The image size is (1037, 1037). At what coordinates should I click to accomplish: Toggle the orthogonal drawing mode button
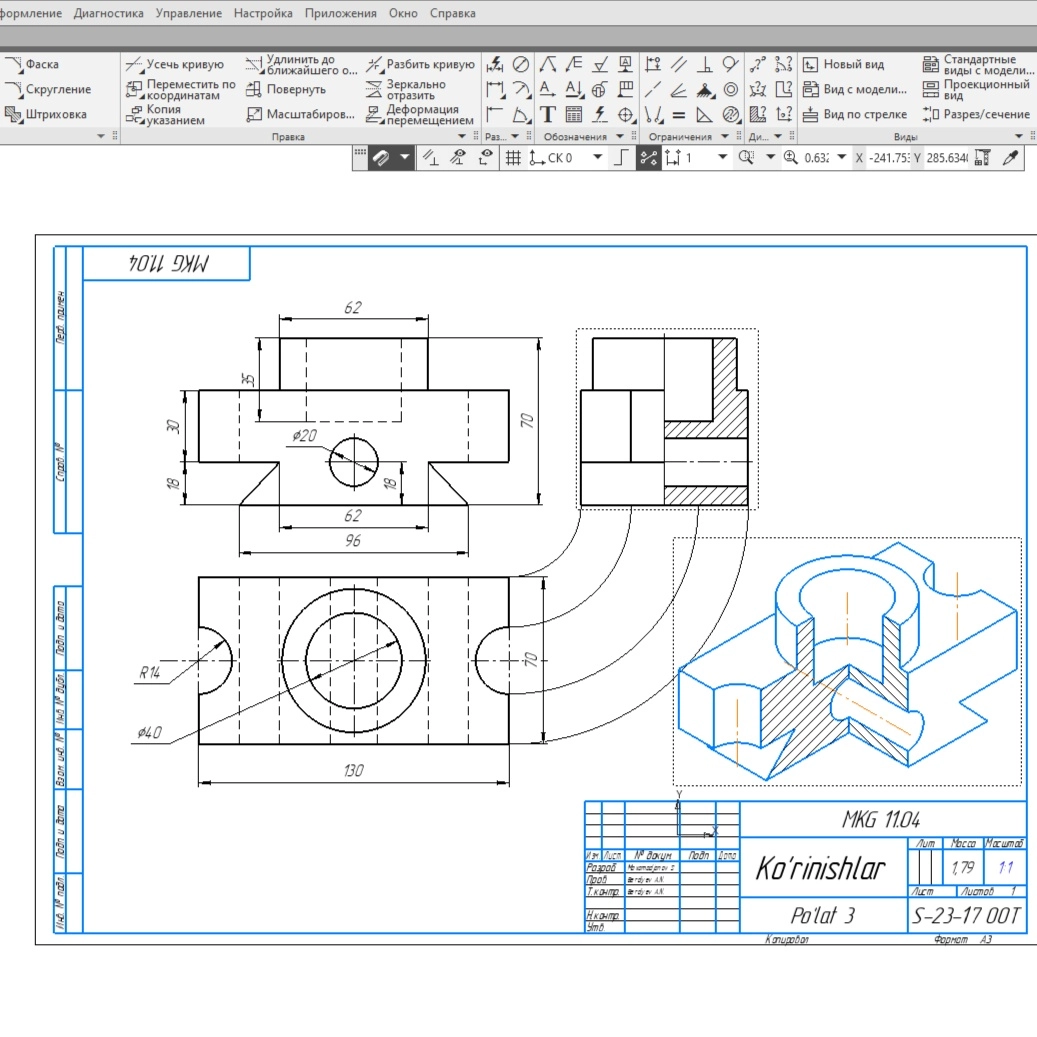tap(620, 158)
